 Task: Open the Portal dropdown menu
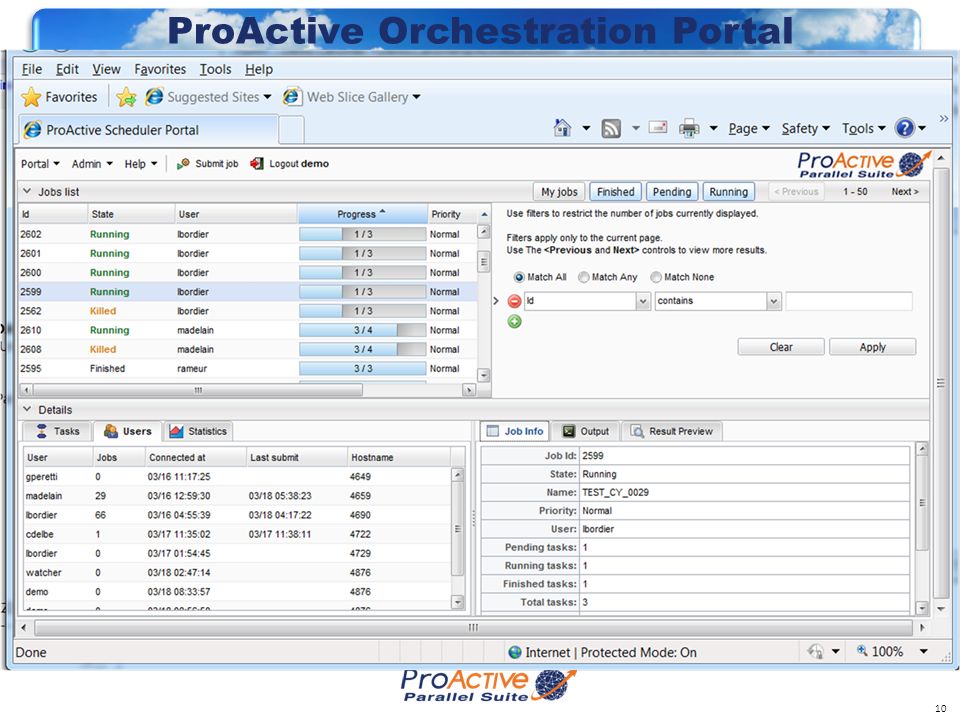coord(40,163)
